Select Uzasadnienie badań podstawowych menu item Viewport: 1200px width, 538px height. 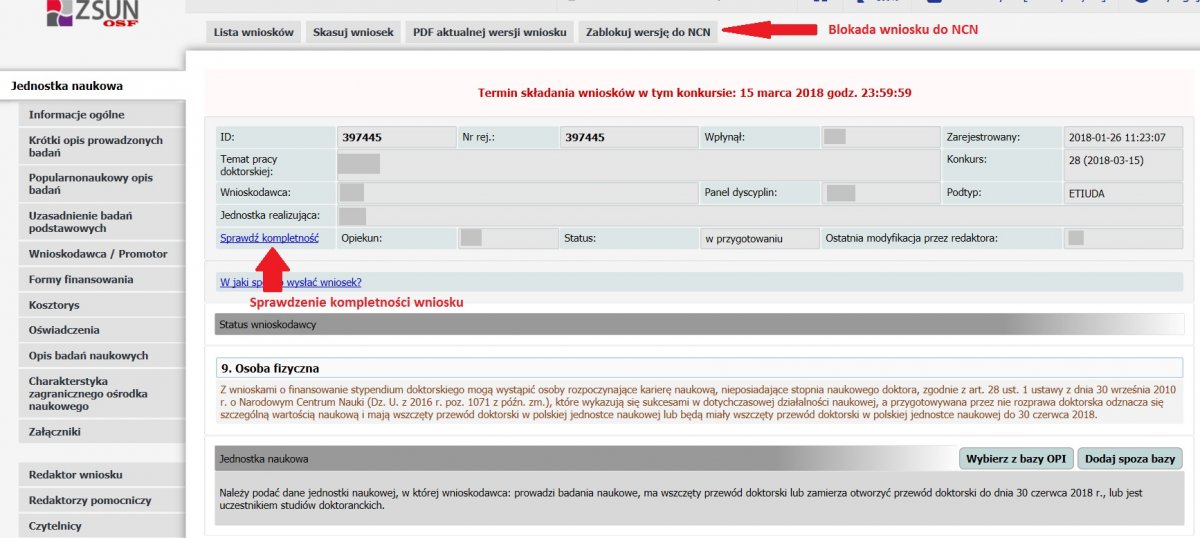[x=82, y=222]
